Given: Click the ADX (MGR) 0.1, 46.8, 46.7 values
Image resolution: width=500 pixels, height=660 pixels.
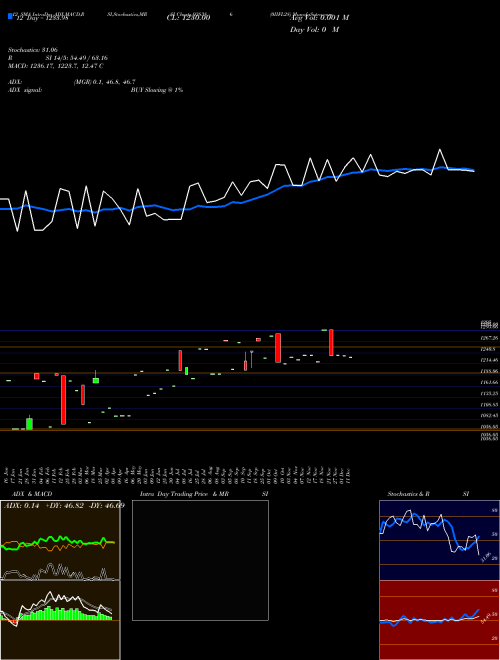Looking at the screenshot, I should pyautogui.click(x=104, y=82).
